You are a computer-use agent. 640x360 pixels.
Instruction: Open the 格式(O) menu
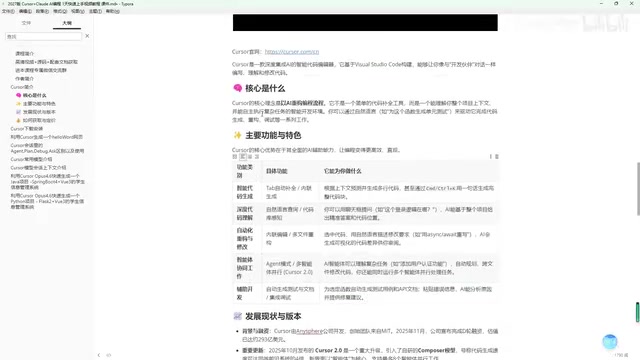(x=60, y=11)
